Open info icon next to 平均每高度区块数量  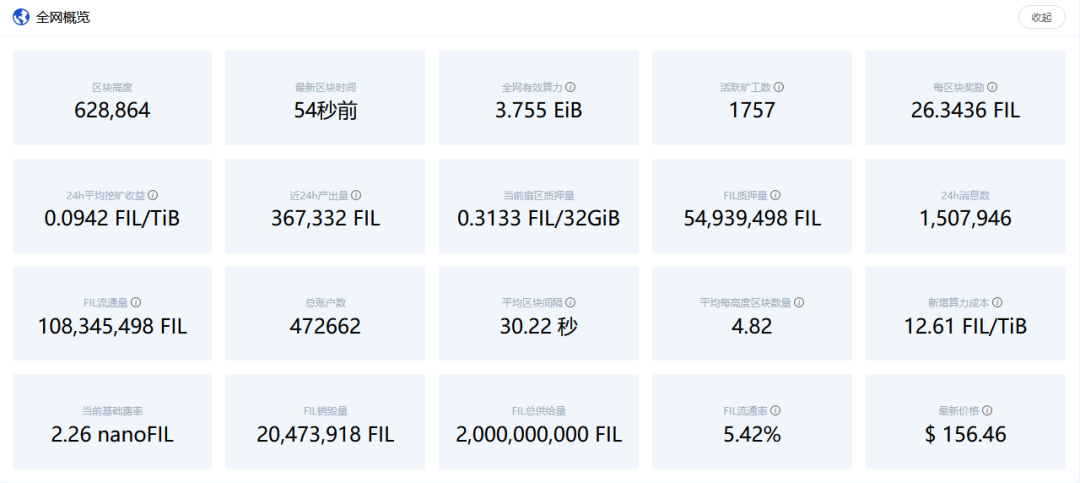(799, 302)
